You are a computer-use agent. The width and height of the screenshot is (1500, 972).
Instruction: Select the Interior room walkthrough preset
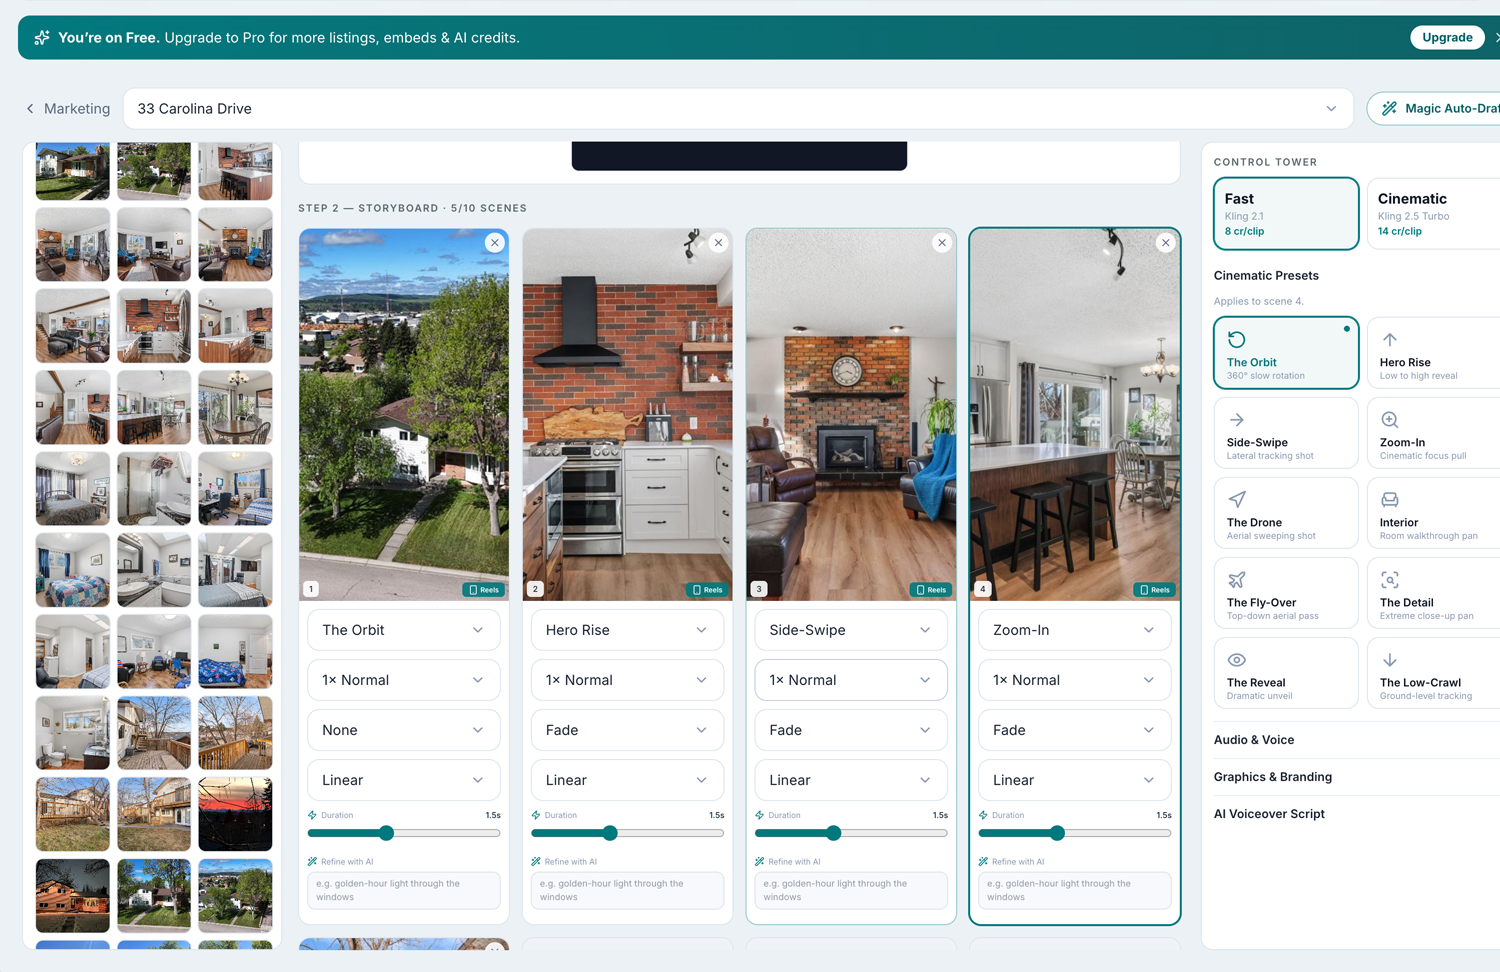1436,513
